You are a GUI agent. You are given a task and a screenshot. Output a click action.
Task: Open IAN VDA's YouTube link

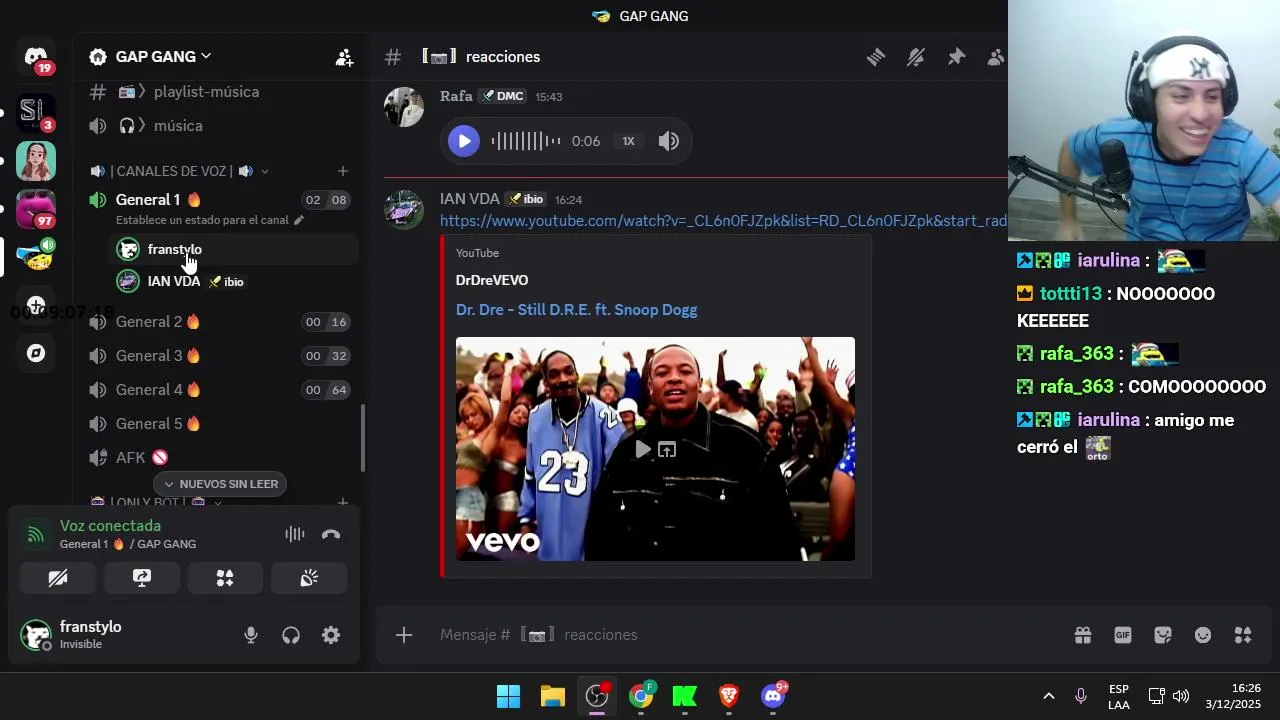[723, 221]
